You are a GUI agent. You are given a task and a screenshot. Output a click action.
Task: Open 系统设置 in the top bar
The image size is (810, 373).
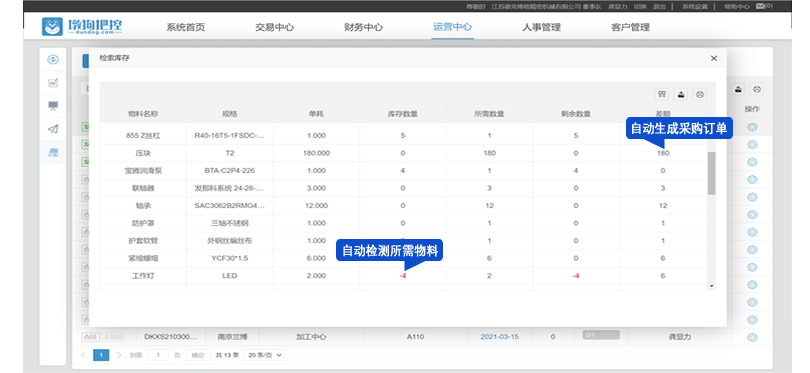[695, 6]
